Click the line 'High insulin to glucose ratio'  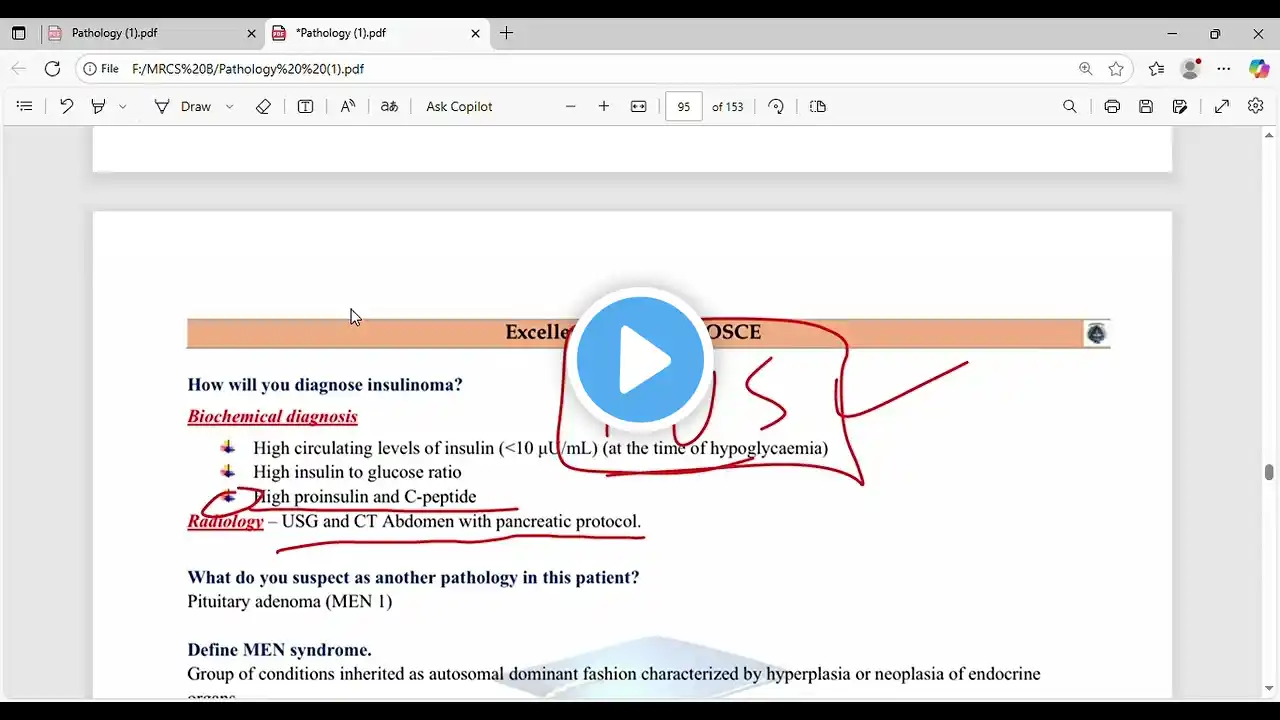357,472
